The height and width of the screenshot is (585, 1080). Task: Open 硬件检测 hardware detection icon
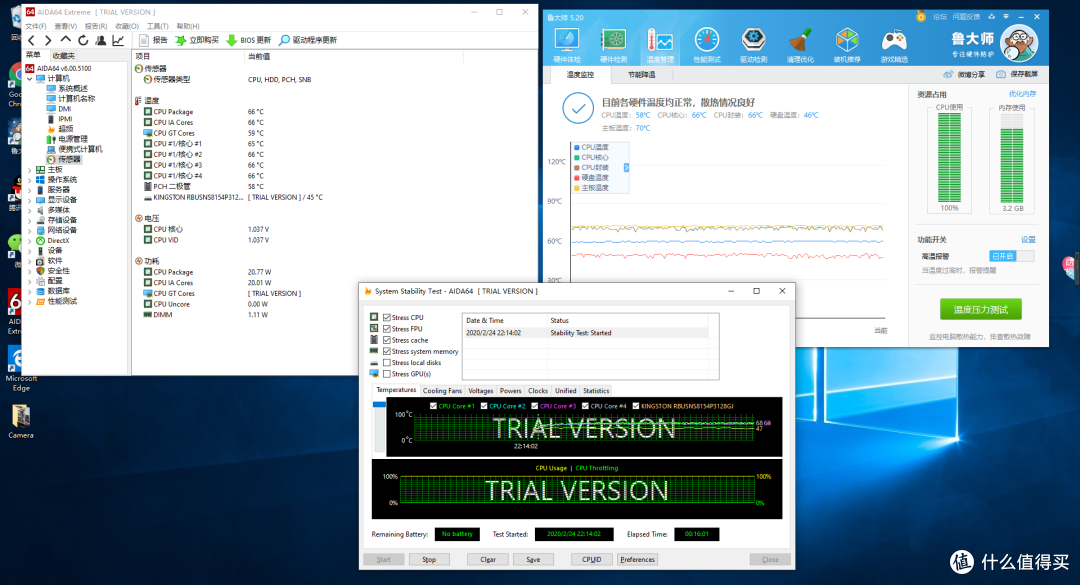(614, 45)
